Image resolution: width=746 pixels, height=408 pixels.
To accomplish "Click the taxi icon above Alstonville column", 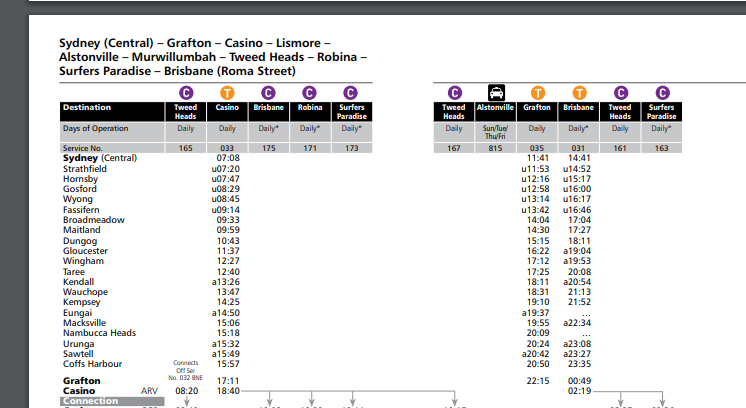I will pyautogui.click(x=495, y=92).
